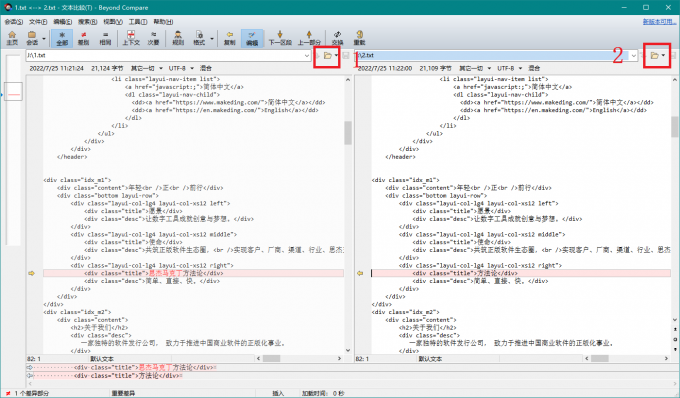Click 2022/7/25 11:22:00 timestamp
Screen dimensions: 680x398
tap(385, 68)
